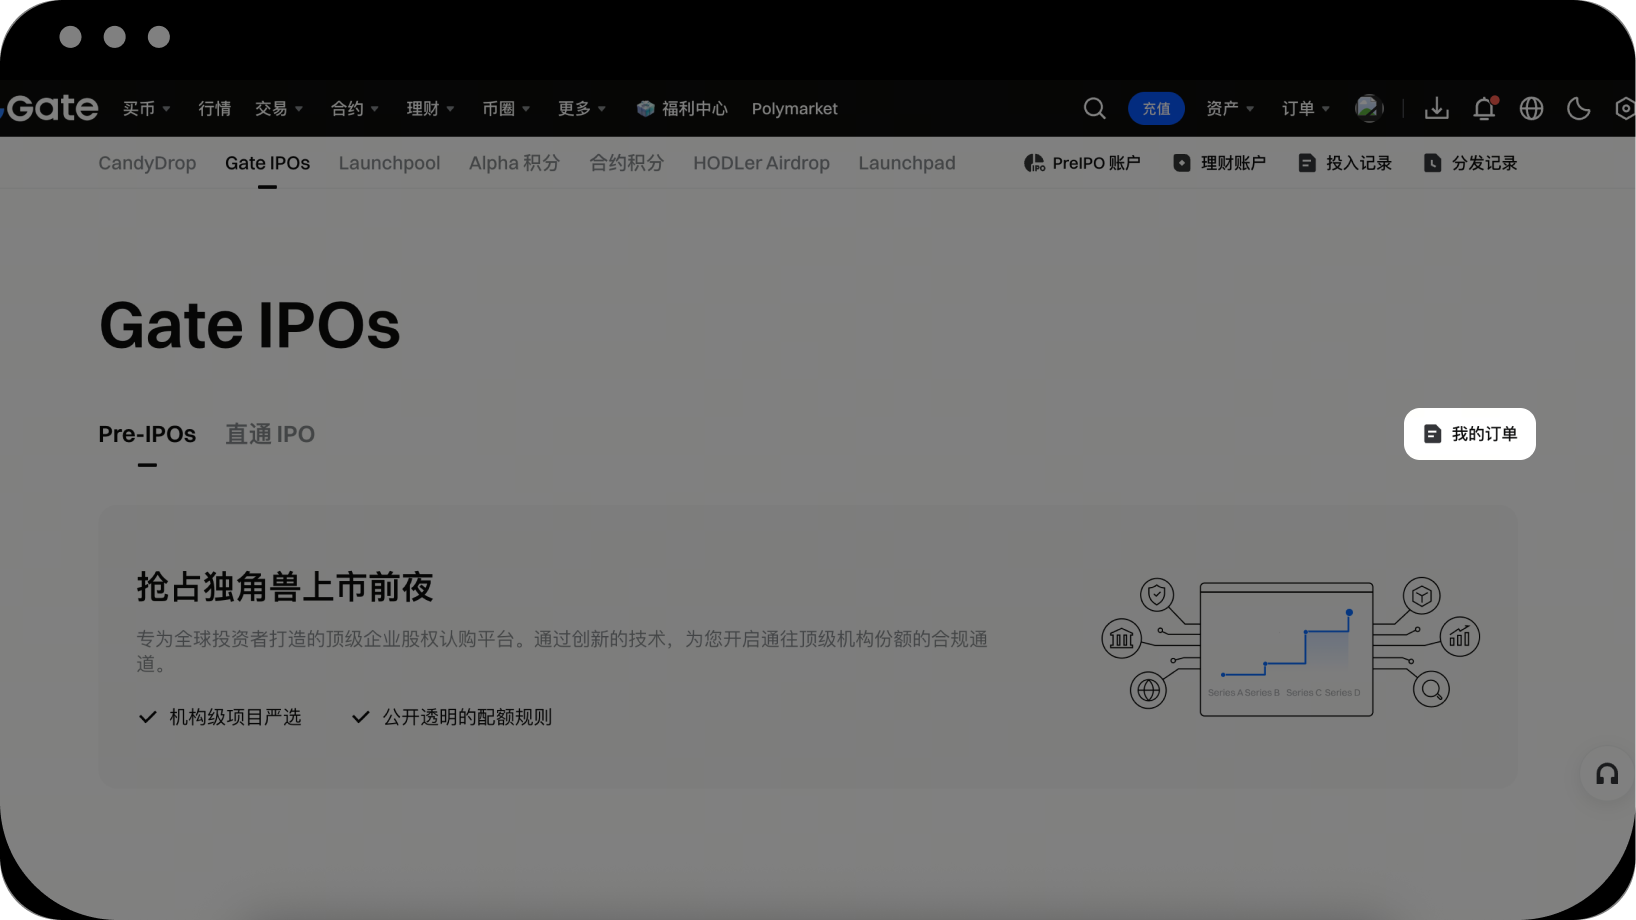Viewport: 1636px width, 920px height.
Task: Click the Gate IPOs page title
Action: click(250, 326)
